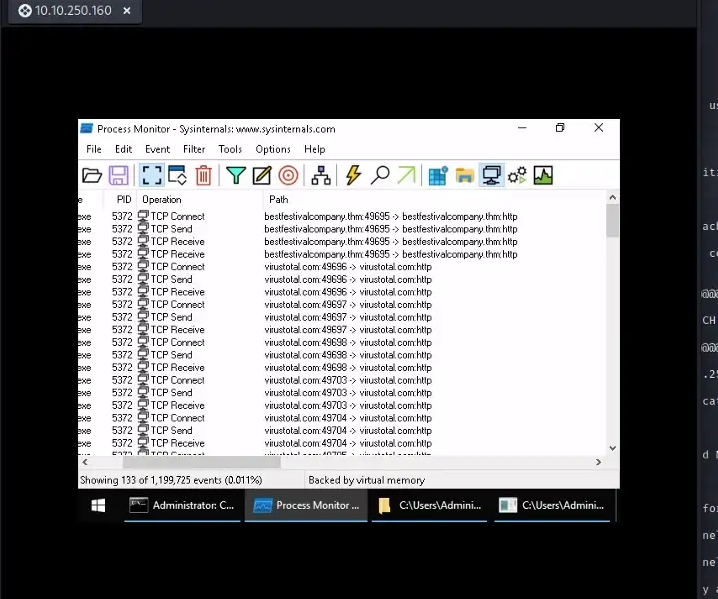Click the event count in the status bar
The height and width of the screenshot is (599, 718).
click(x=171, y=480)
